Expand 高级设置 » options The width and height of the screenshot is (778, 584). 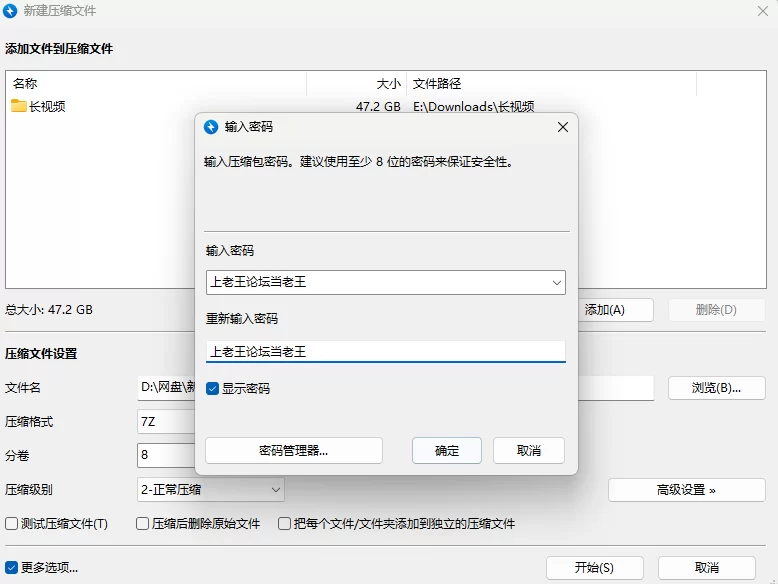[x=687, y=490]
